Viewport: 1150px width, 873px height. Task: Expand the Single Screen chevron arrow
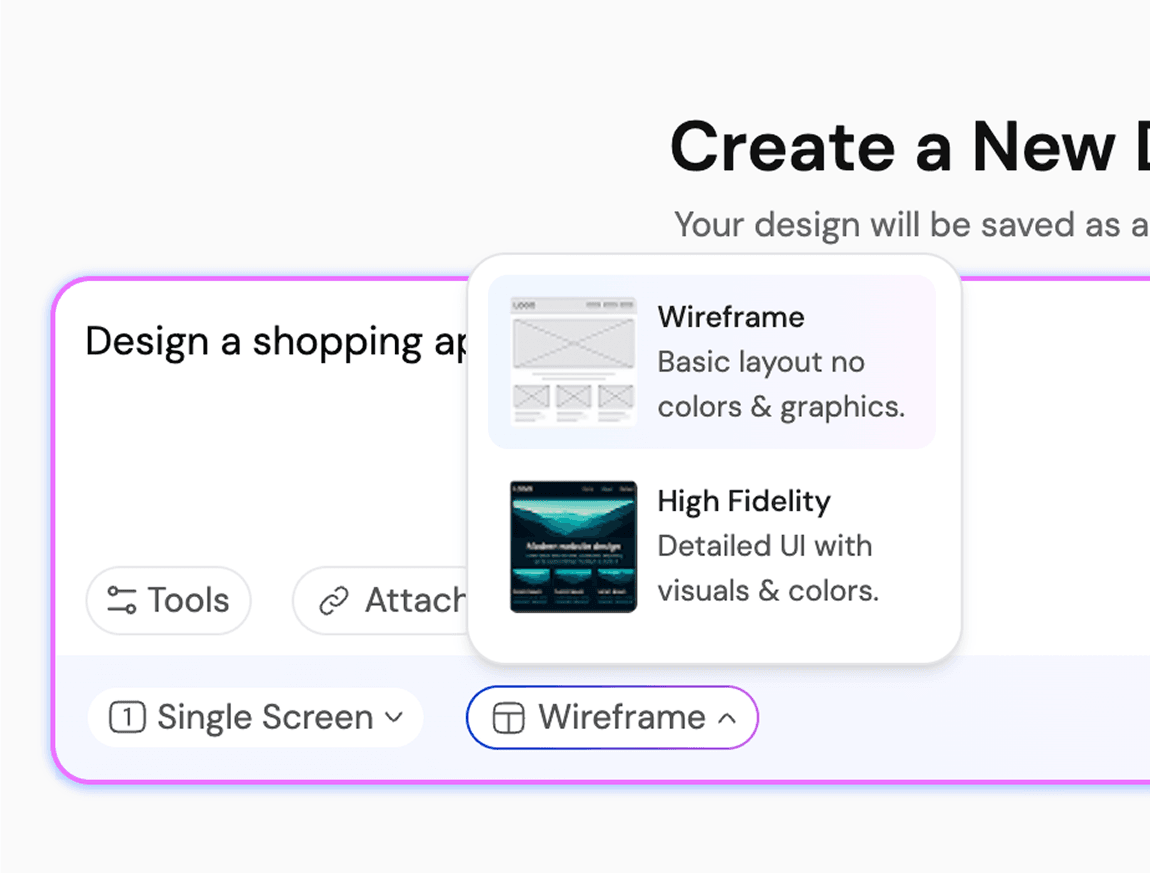coord(395,717)
